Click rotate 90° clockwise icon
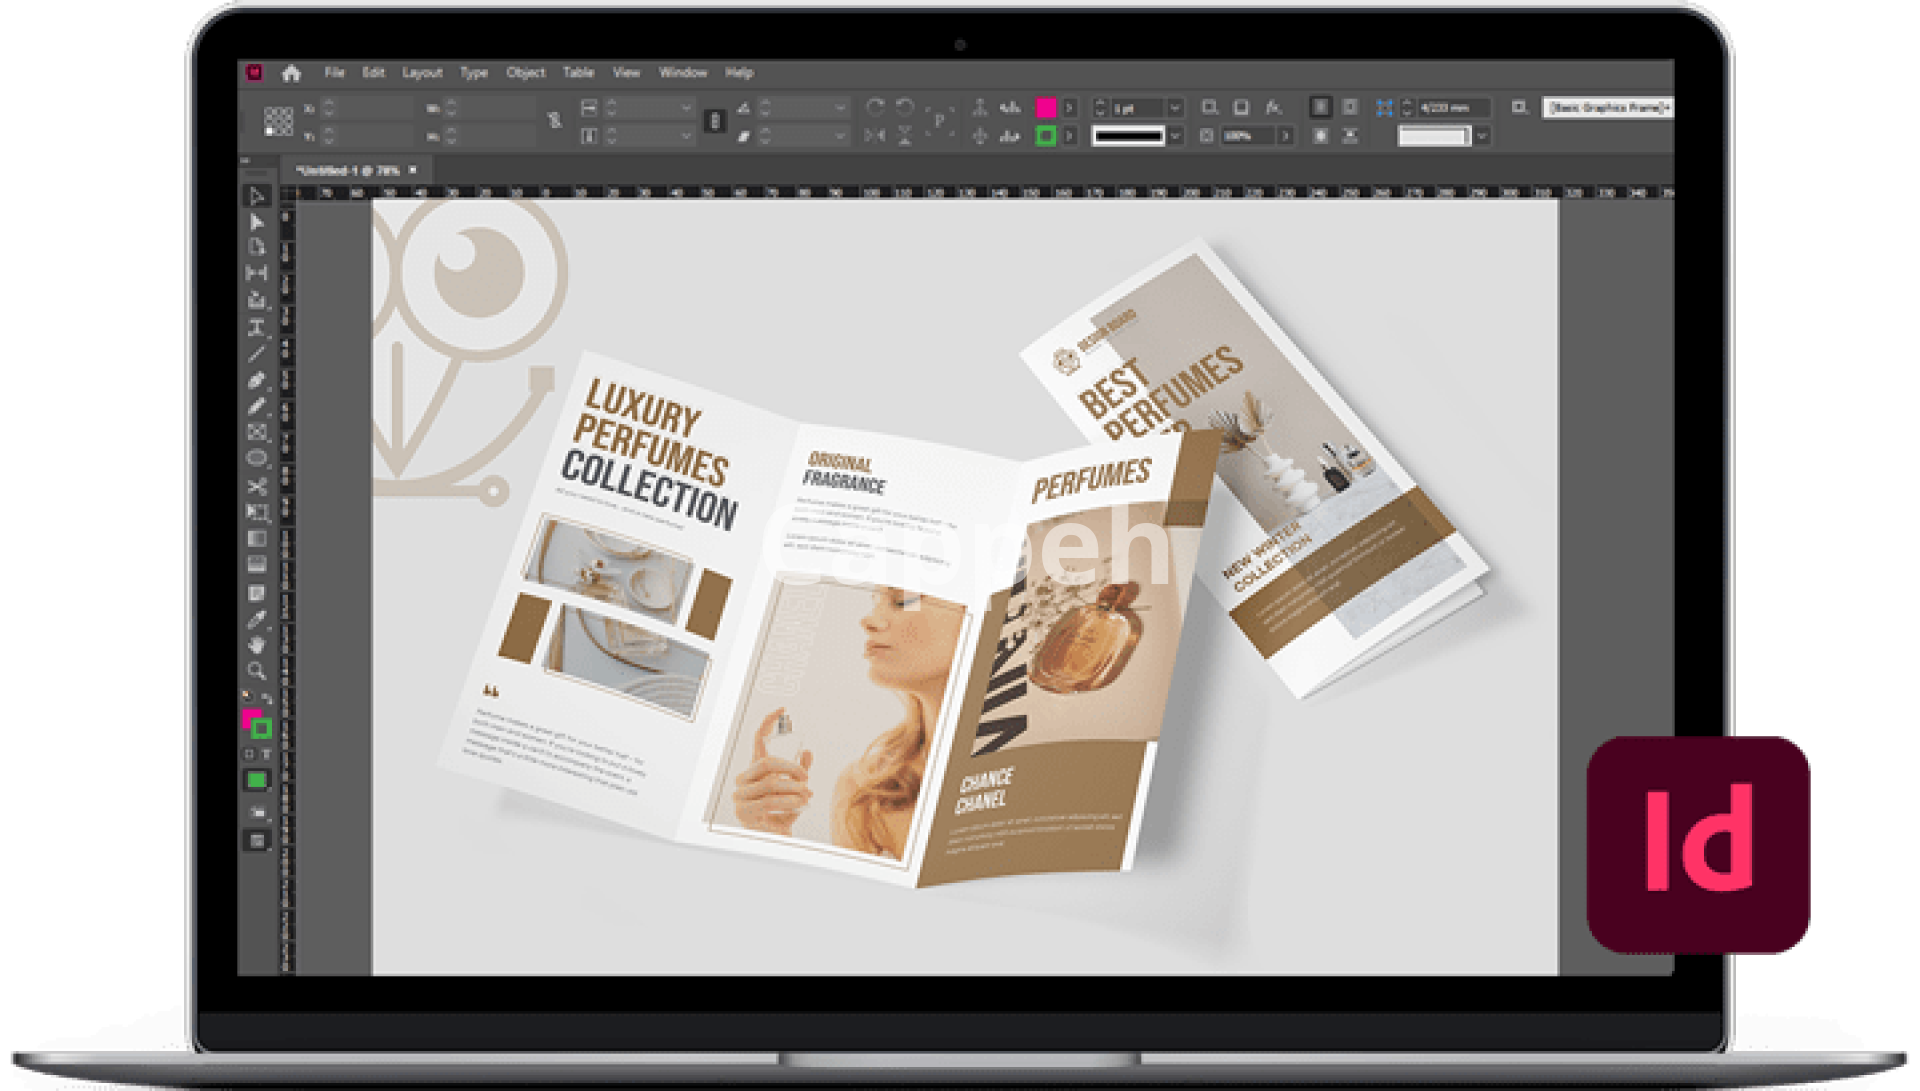 (x=875, y=106)
